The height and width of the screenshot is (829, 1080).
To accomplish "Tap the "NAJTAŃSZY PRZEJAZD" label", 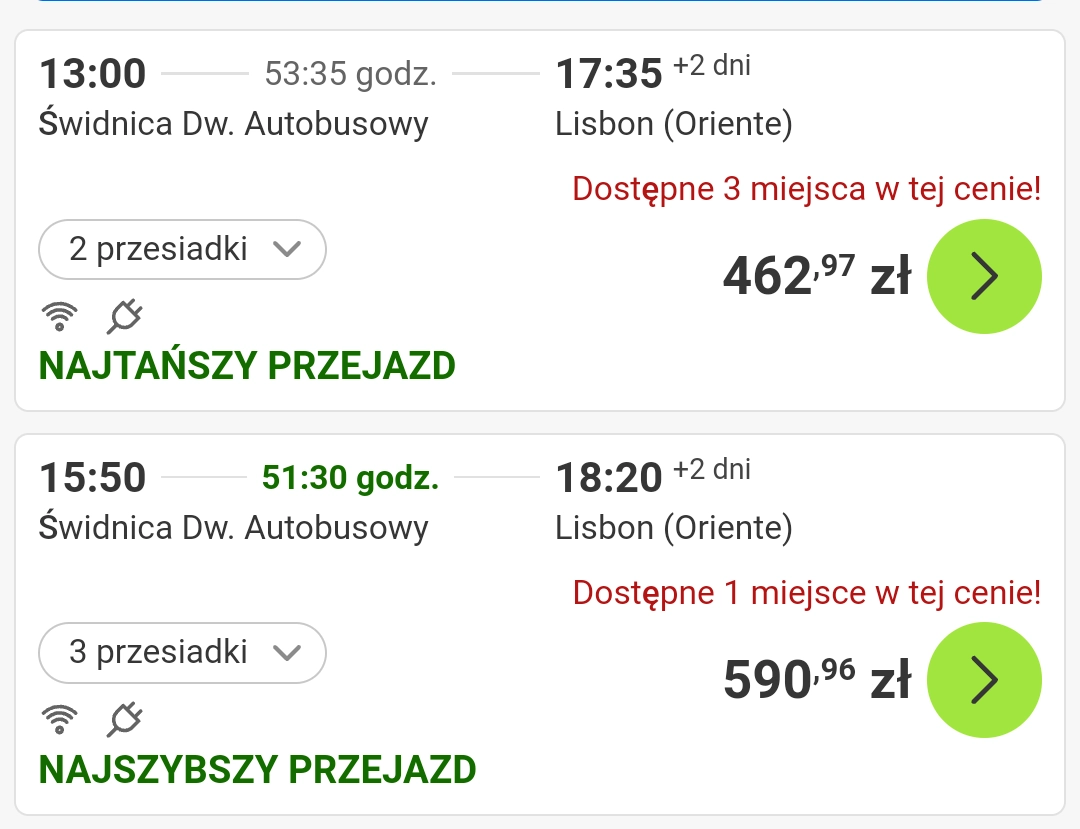I will tap(247, 366).
